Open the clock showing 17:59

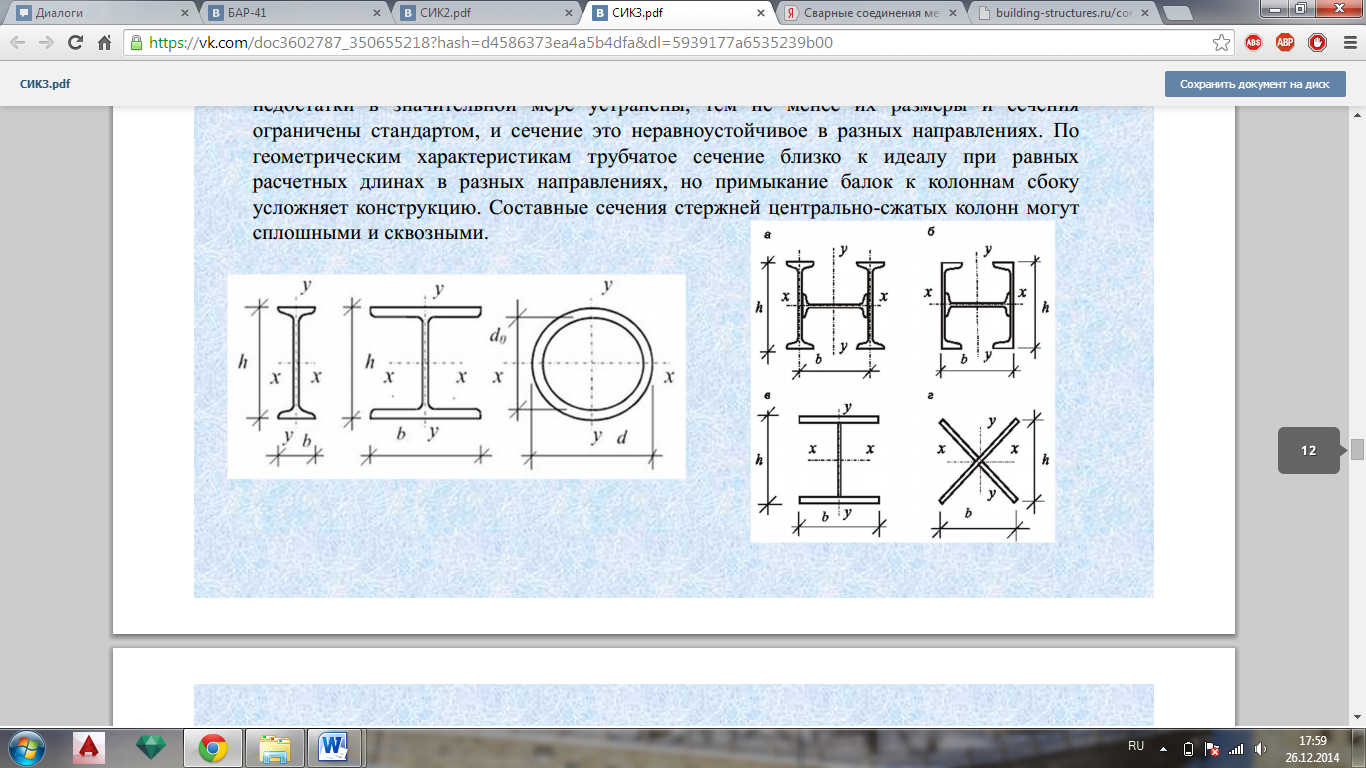1313,748
